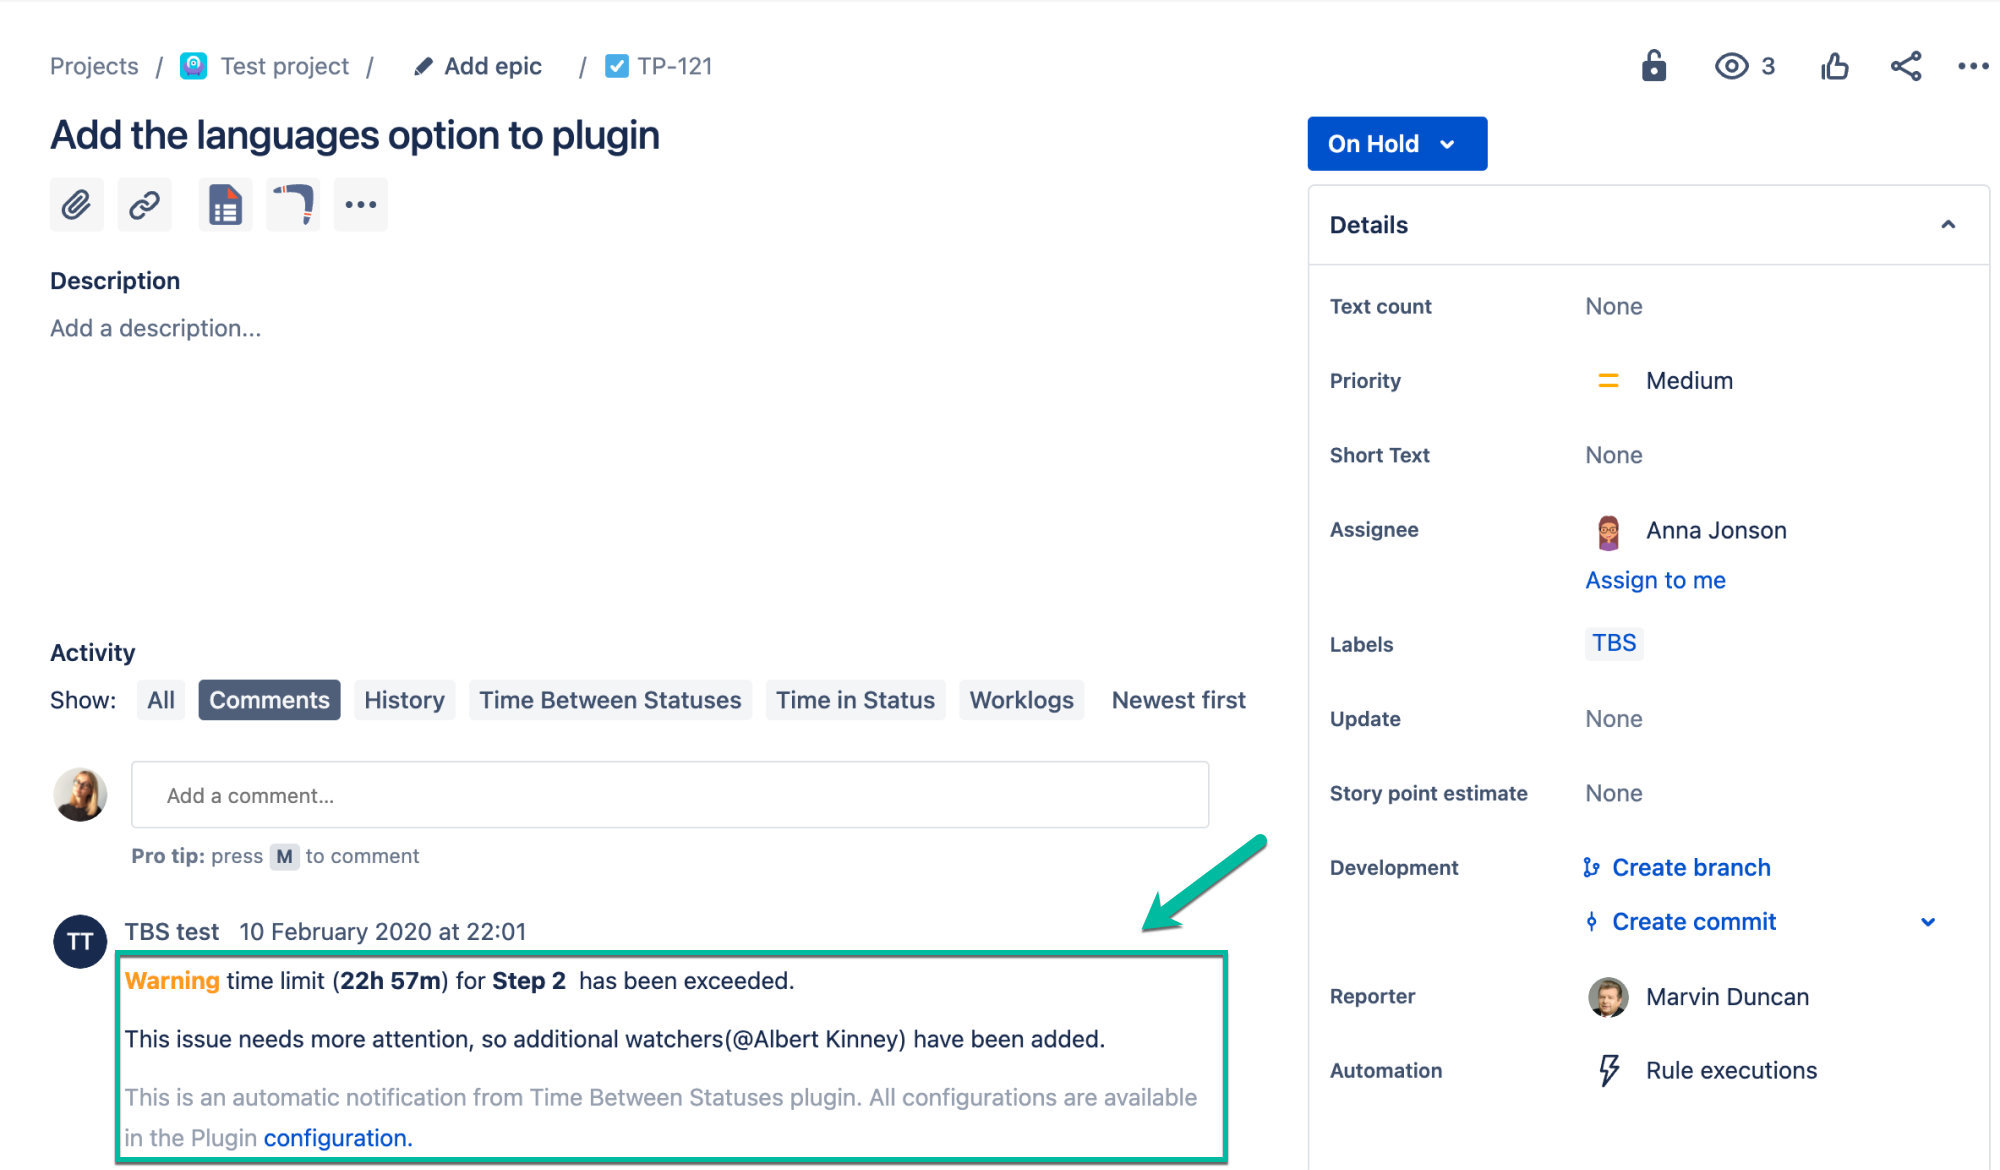Collapse the Details panel
The height and width of the screenshot is (1170, 2000).
(x=1948, y=225)
